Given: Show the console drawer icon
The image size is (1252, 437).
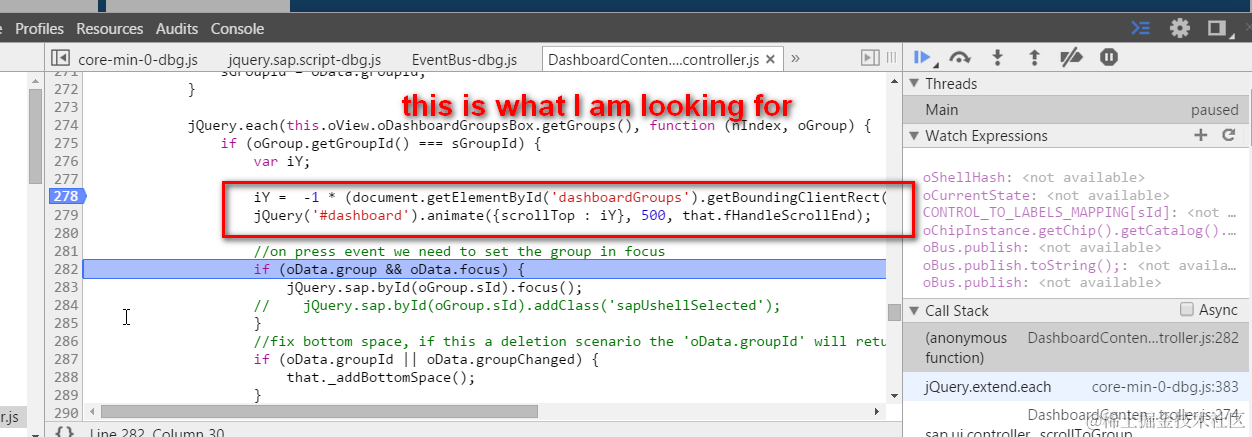Looking at the screenshot, I should [x=1141, y=28].
